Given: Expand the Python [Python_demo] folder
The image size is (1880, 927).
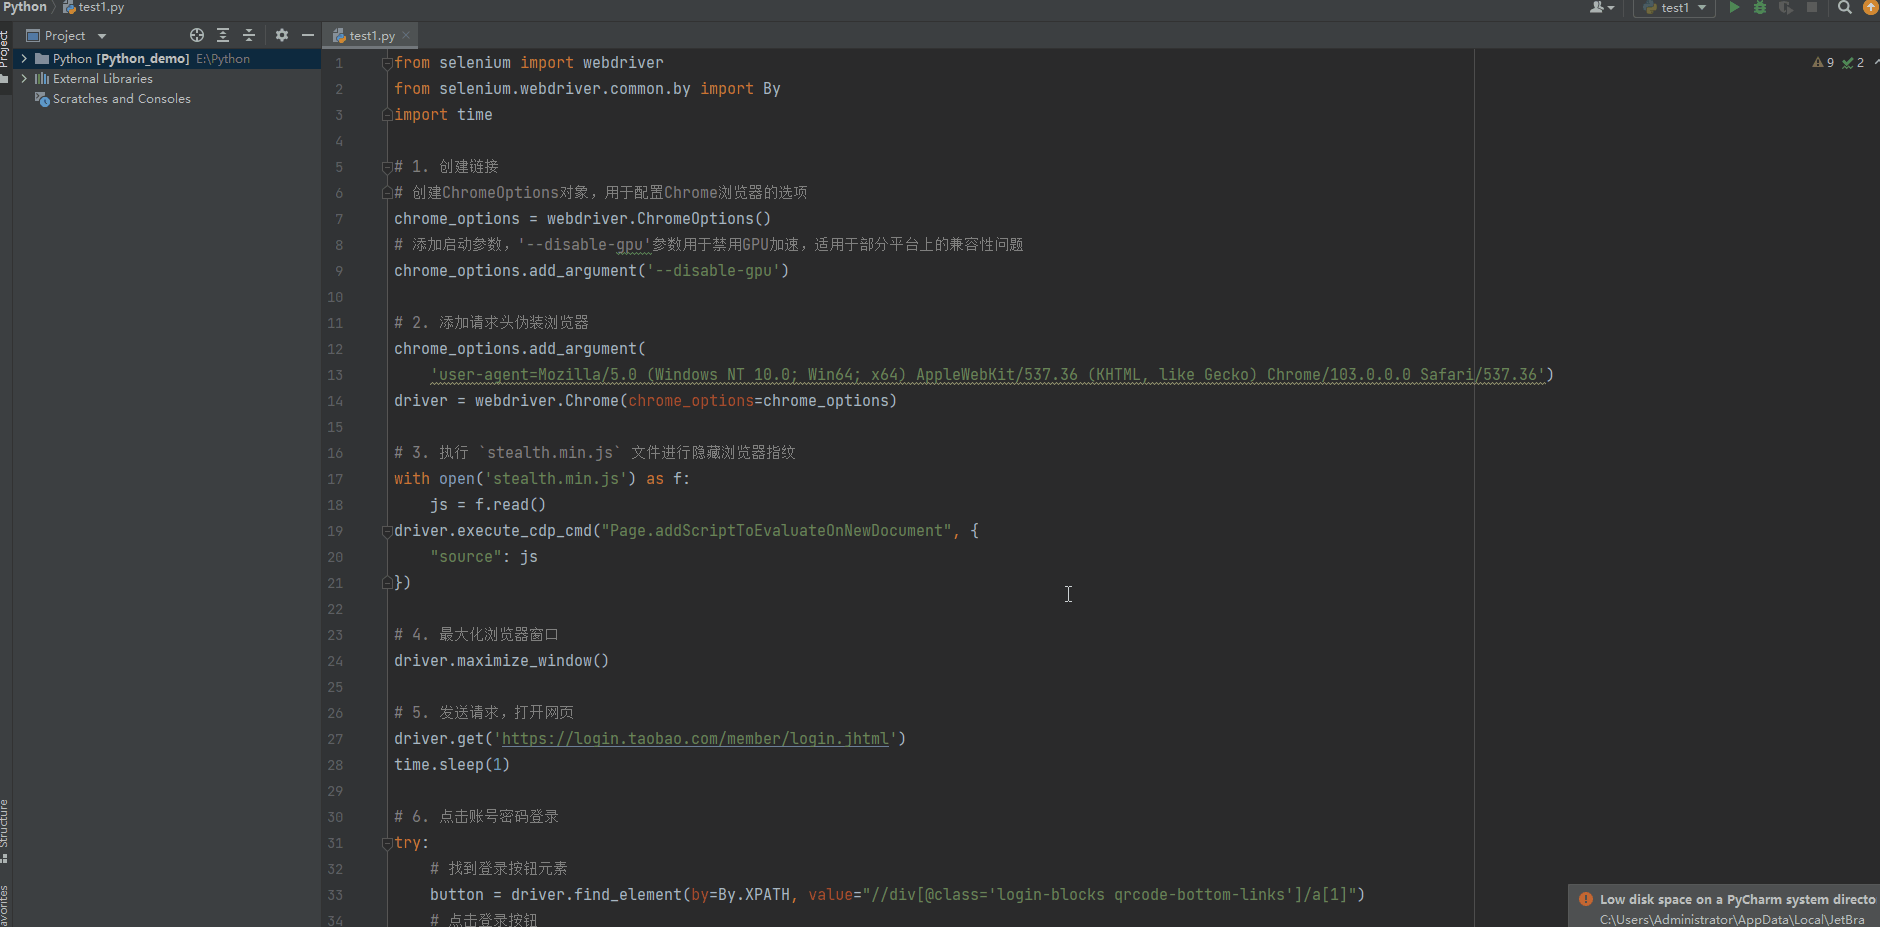Looking at the screenshot, I should pos(24,59).
